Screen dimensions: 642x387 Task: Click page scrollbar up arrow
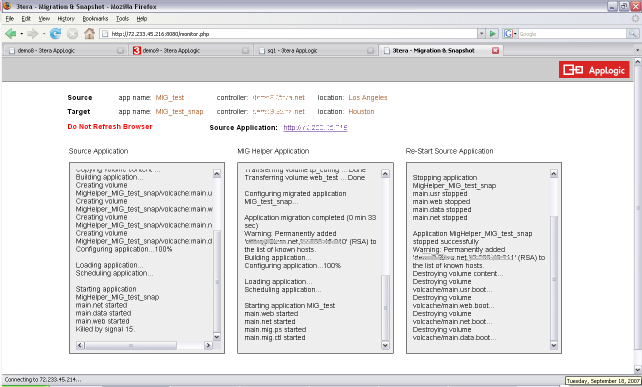pyautogui.click(x=637, y=61)
